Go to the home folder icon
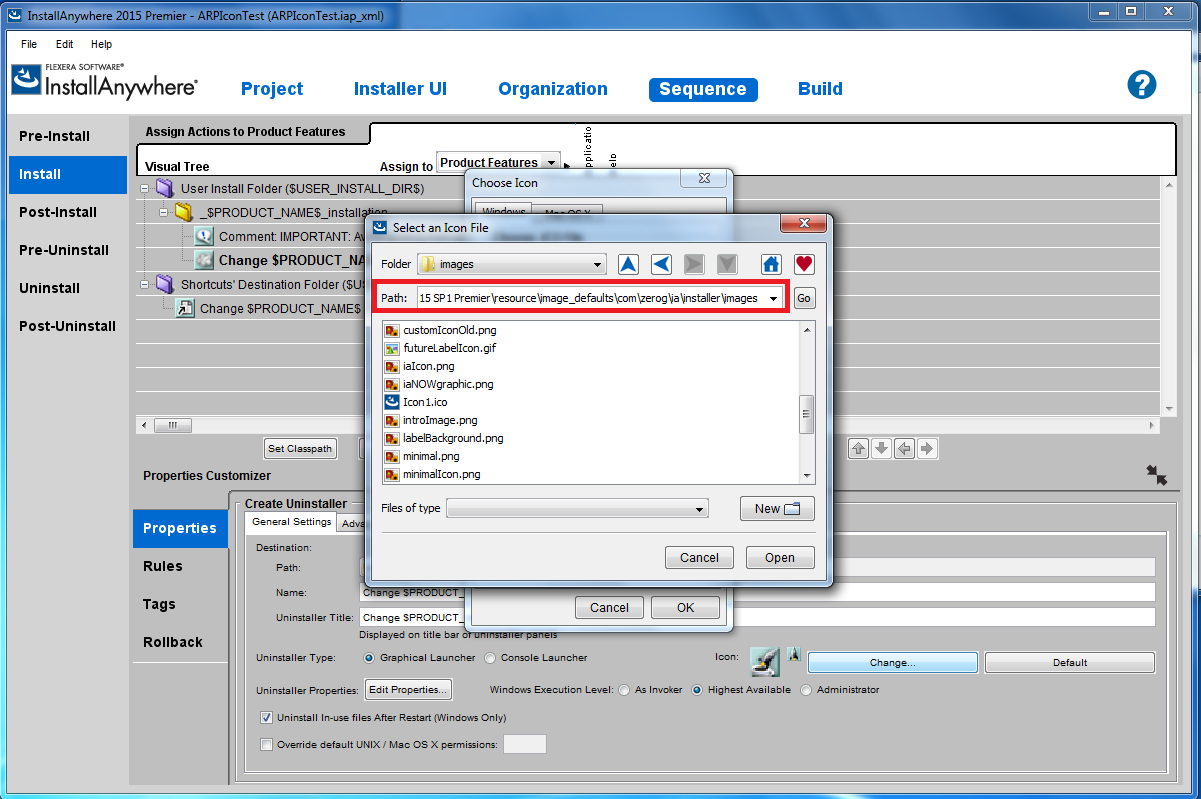Viewport: 1201px width, 799px height. point(771,264)
